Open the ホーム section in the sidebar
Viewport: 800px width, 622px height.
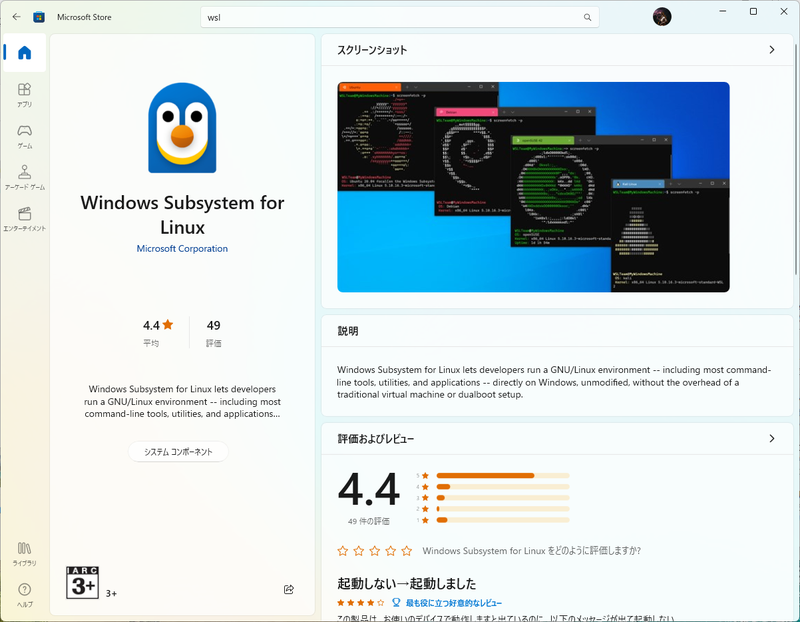pyautogui.click(x=25, y=53)
